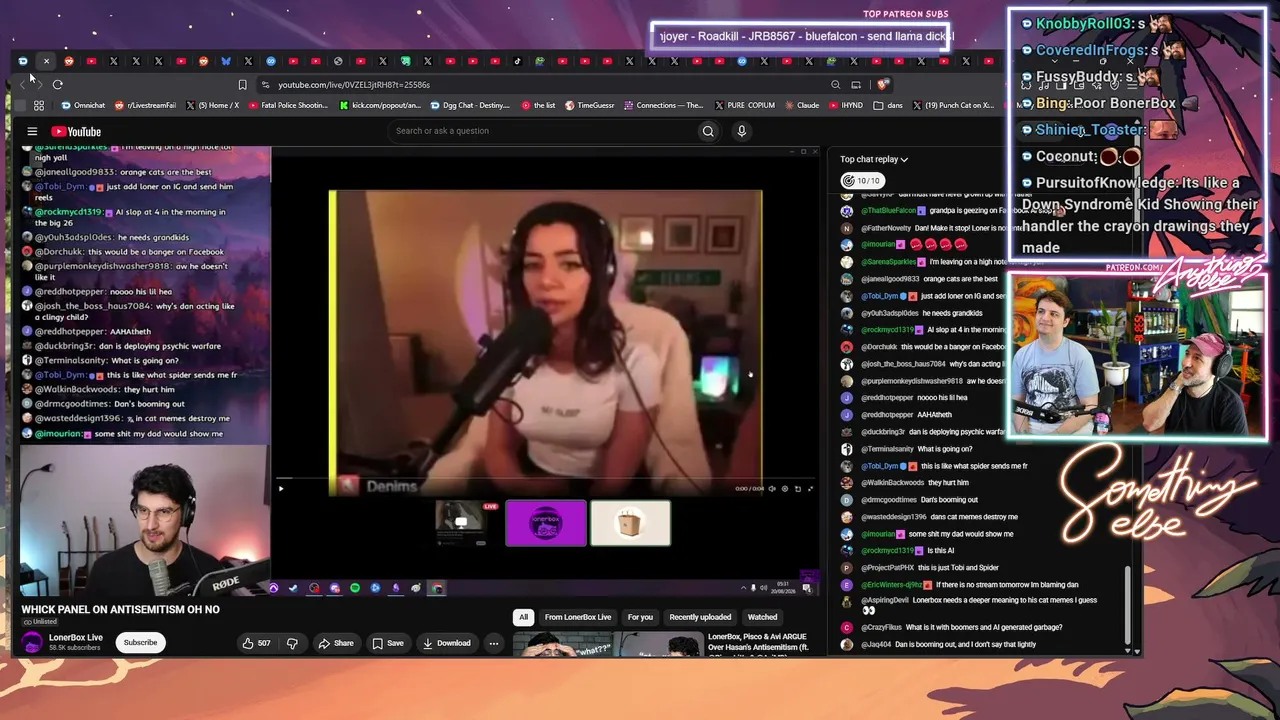Image resolution: width=1280 pixels, height=720 pixels.
Task: Bookmark this page using address bar icon
Action: coord(242,85)
